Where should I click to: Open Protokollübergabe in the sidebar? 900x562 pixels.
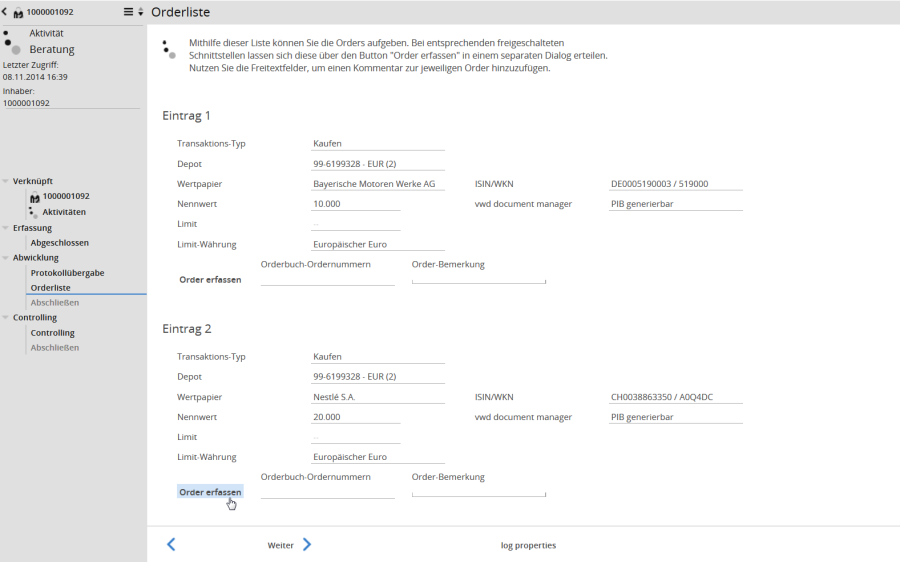coord(67,273)
